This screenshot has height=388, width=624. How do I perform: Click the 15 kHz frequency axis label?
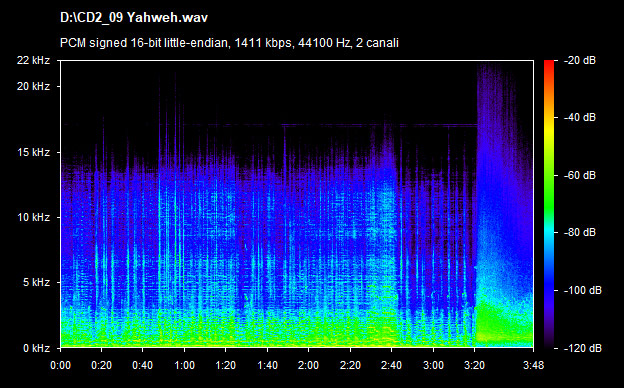click(x=33, y=152)
